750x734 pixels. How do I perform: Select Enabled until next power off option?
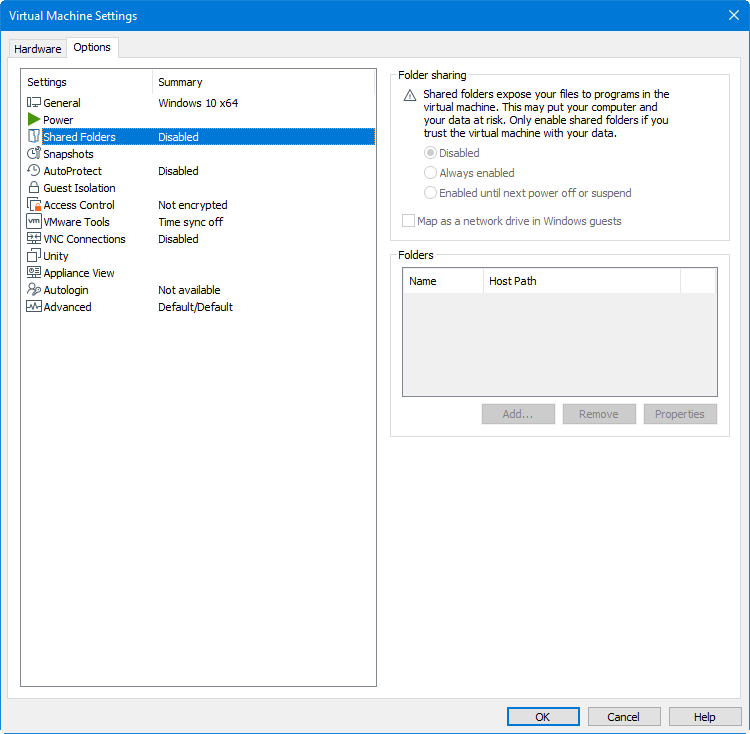[431, 193]
